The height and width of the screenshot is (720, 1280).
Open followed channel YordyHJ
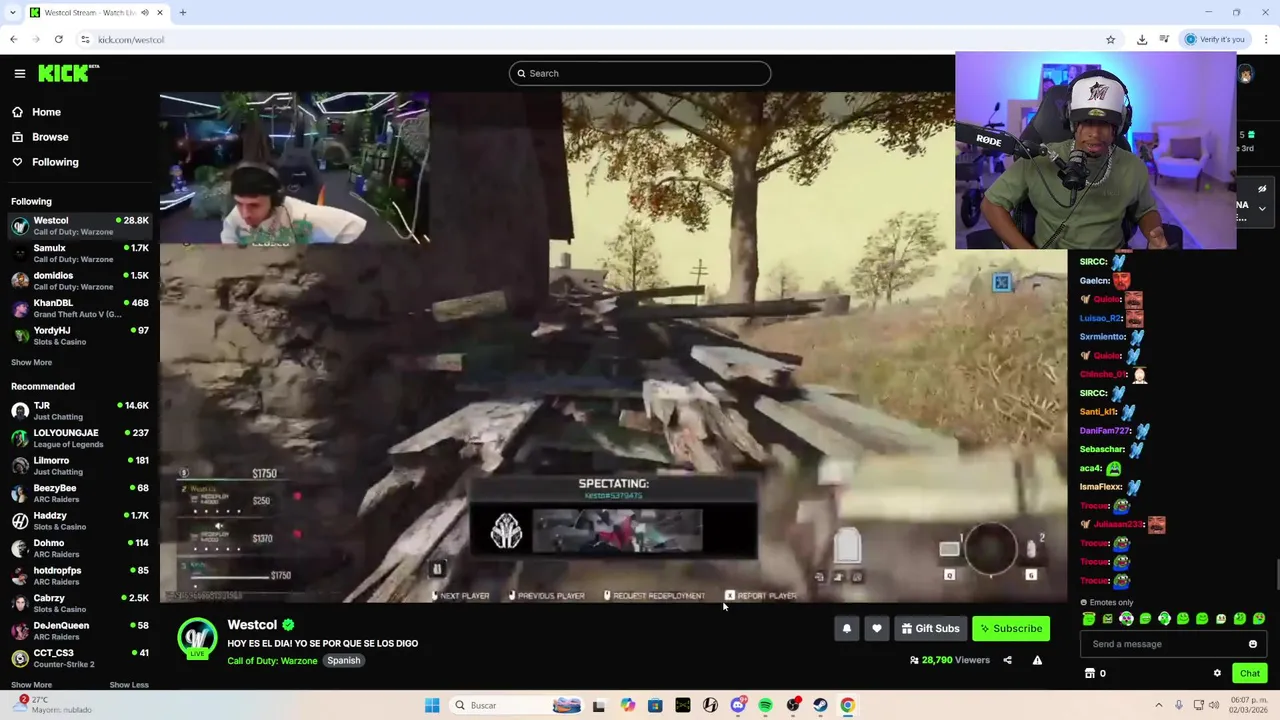click(x=80, y=336)
